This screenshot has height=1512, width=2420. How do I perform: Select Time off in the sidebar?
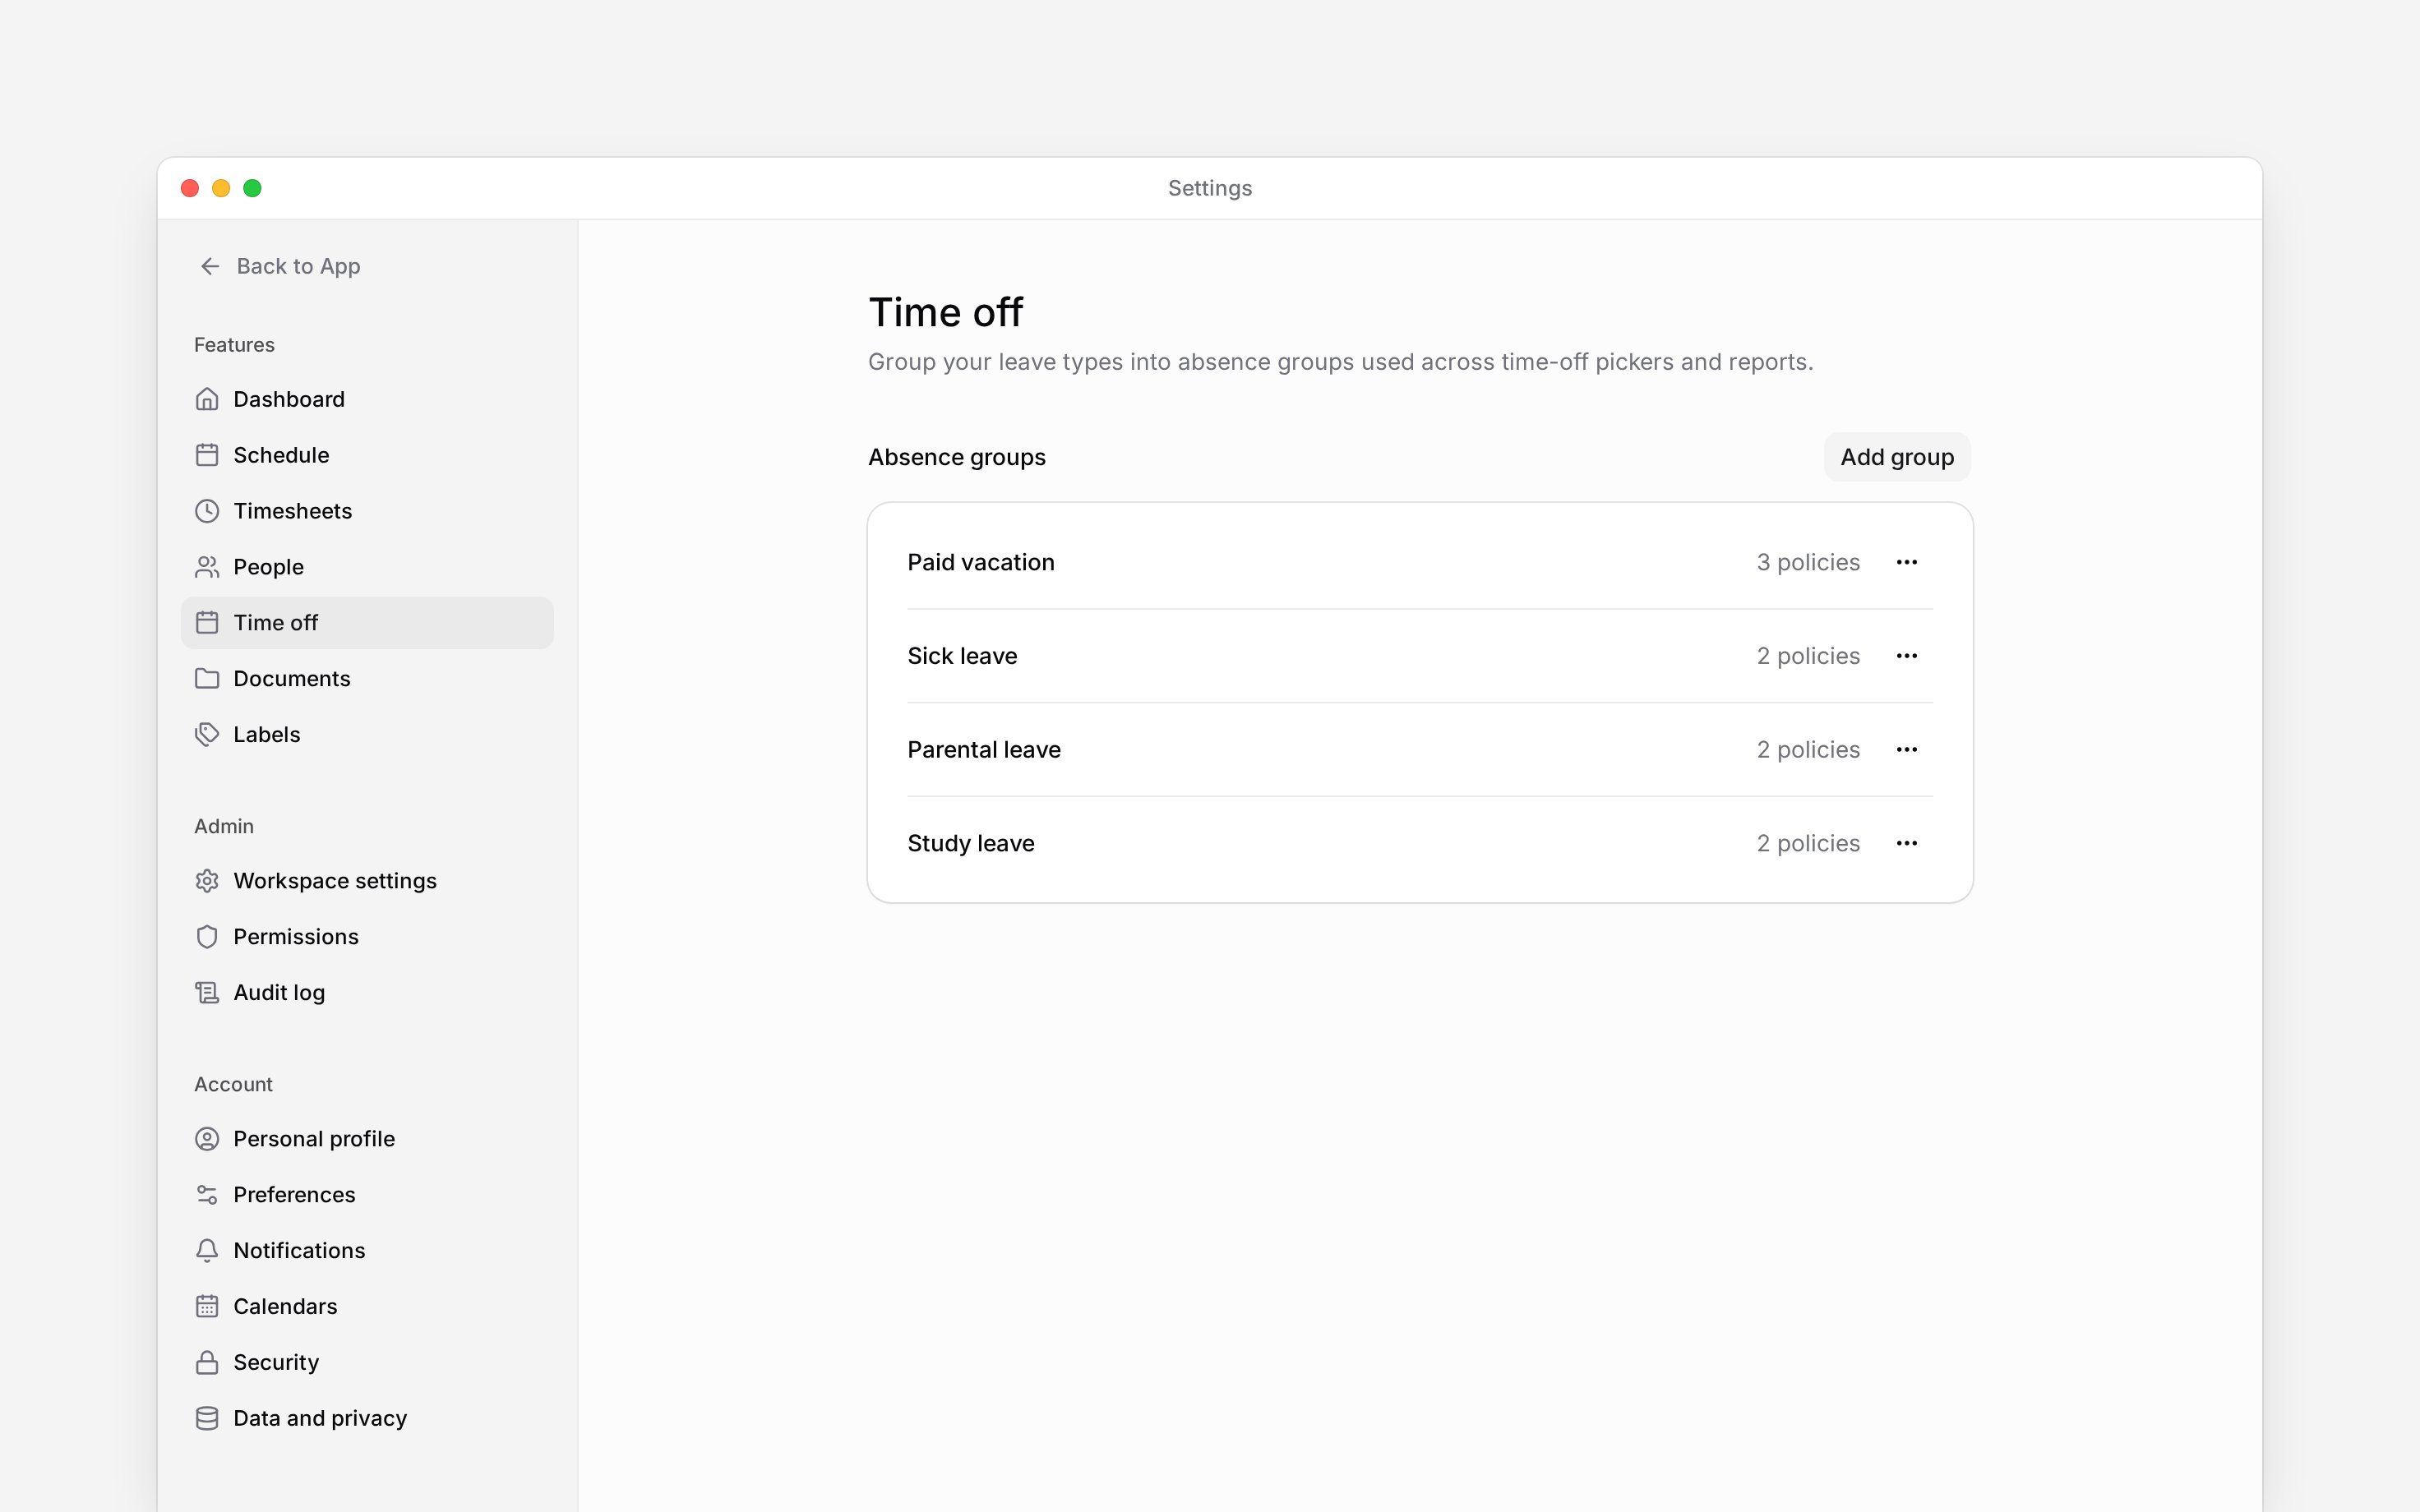pyautogui.click(x=367, y=623)
